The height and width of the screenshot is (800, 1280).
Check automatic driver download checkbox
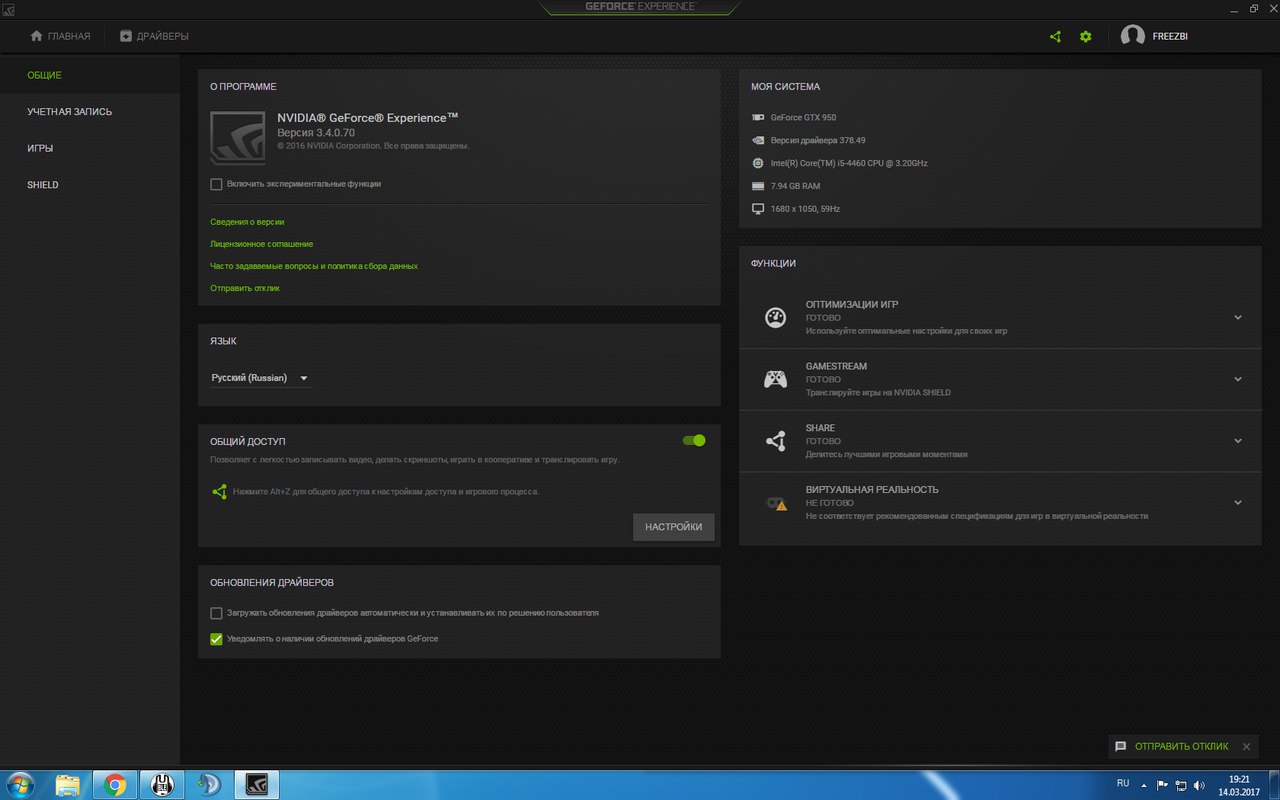[216, 613]
